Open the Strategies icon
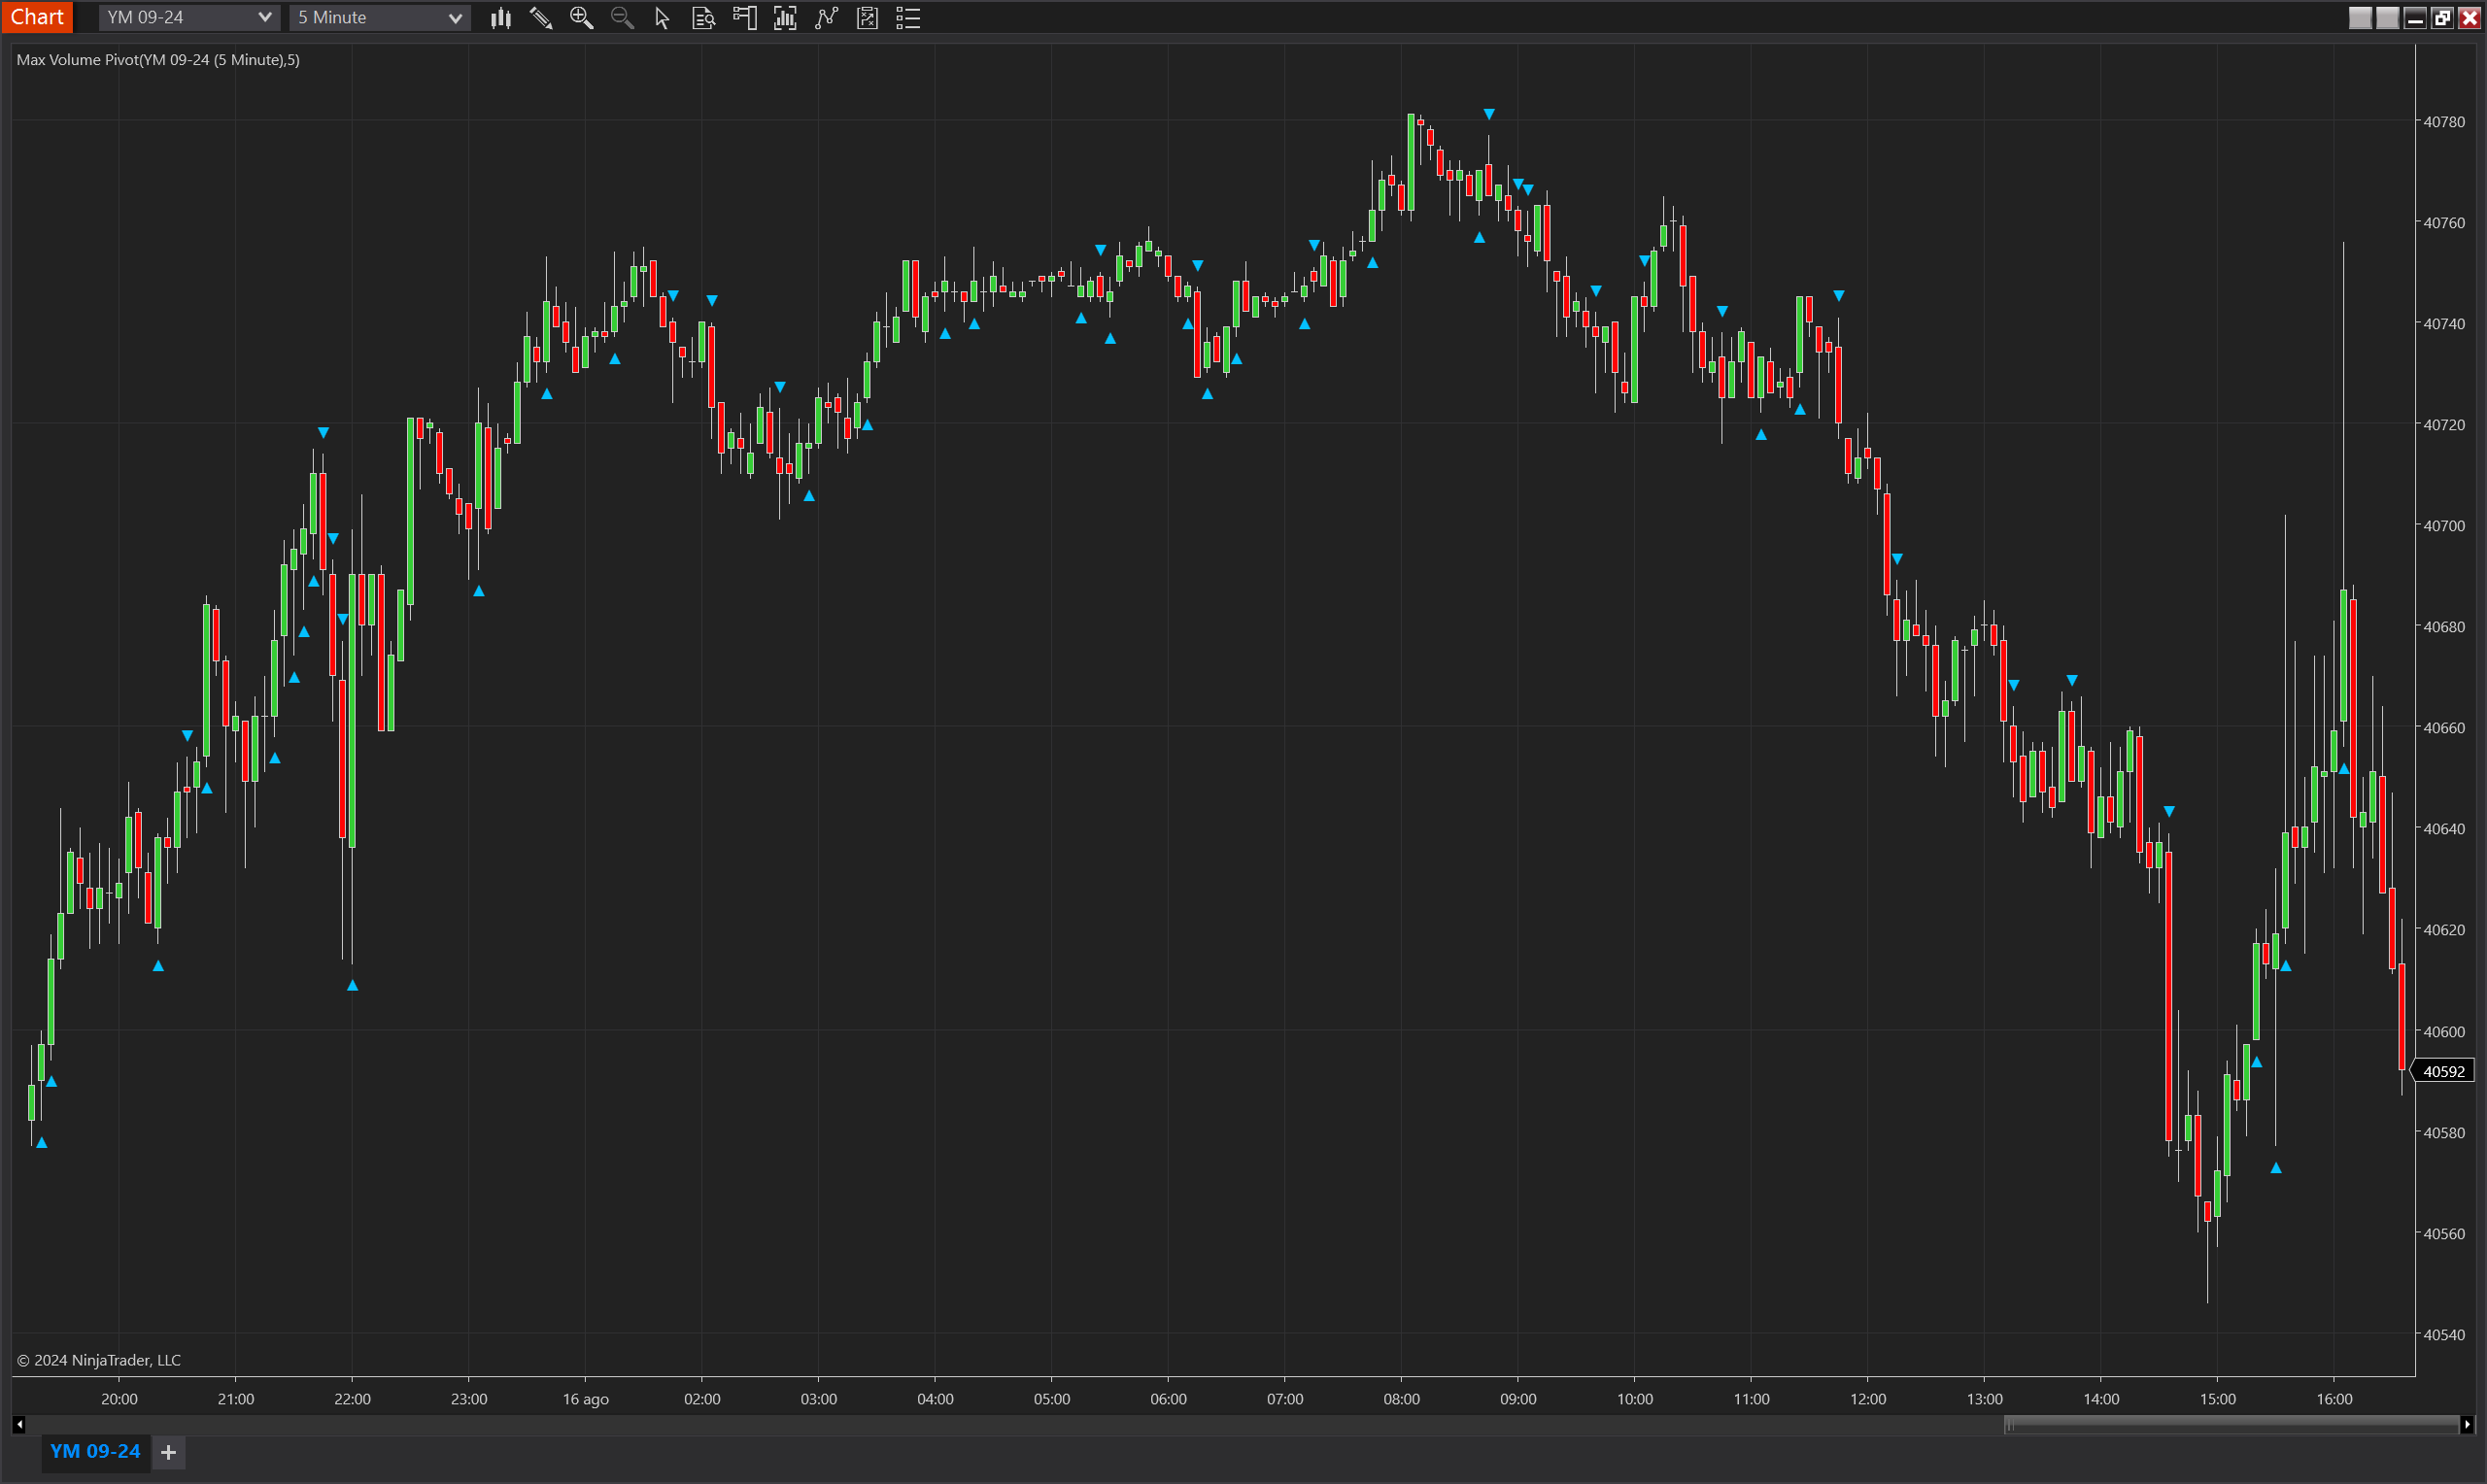The height and width of the screenshot is (1484, 2487). (867, 17)
